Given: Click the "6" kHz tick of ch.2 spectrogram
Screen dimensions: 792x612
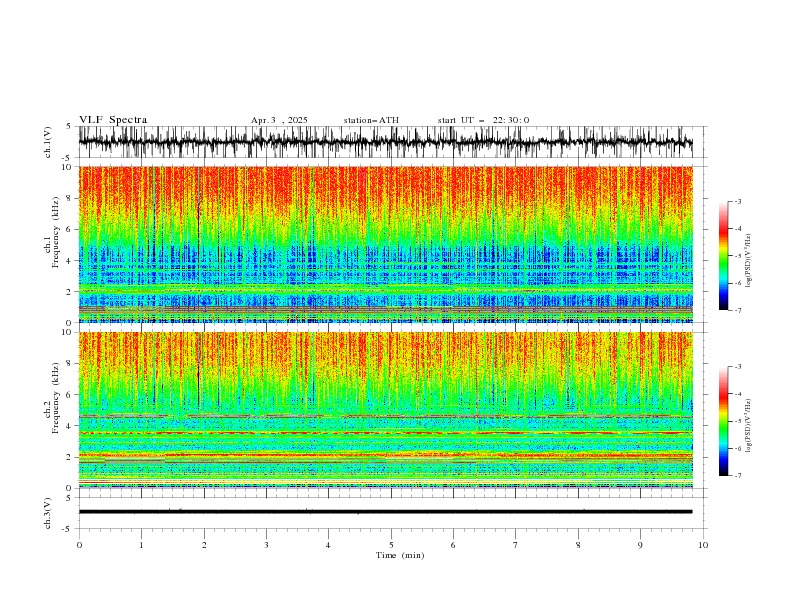Looking at the screenshot, I should tap(70, 395).
